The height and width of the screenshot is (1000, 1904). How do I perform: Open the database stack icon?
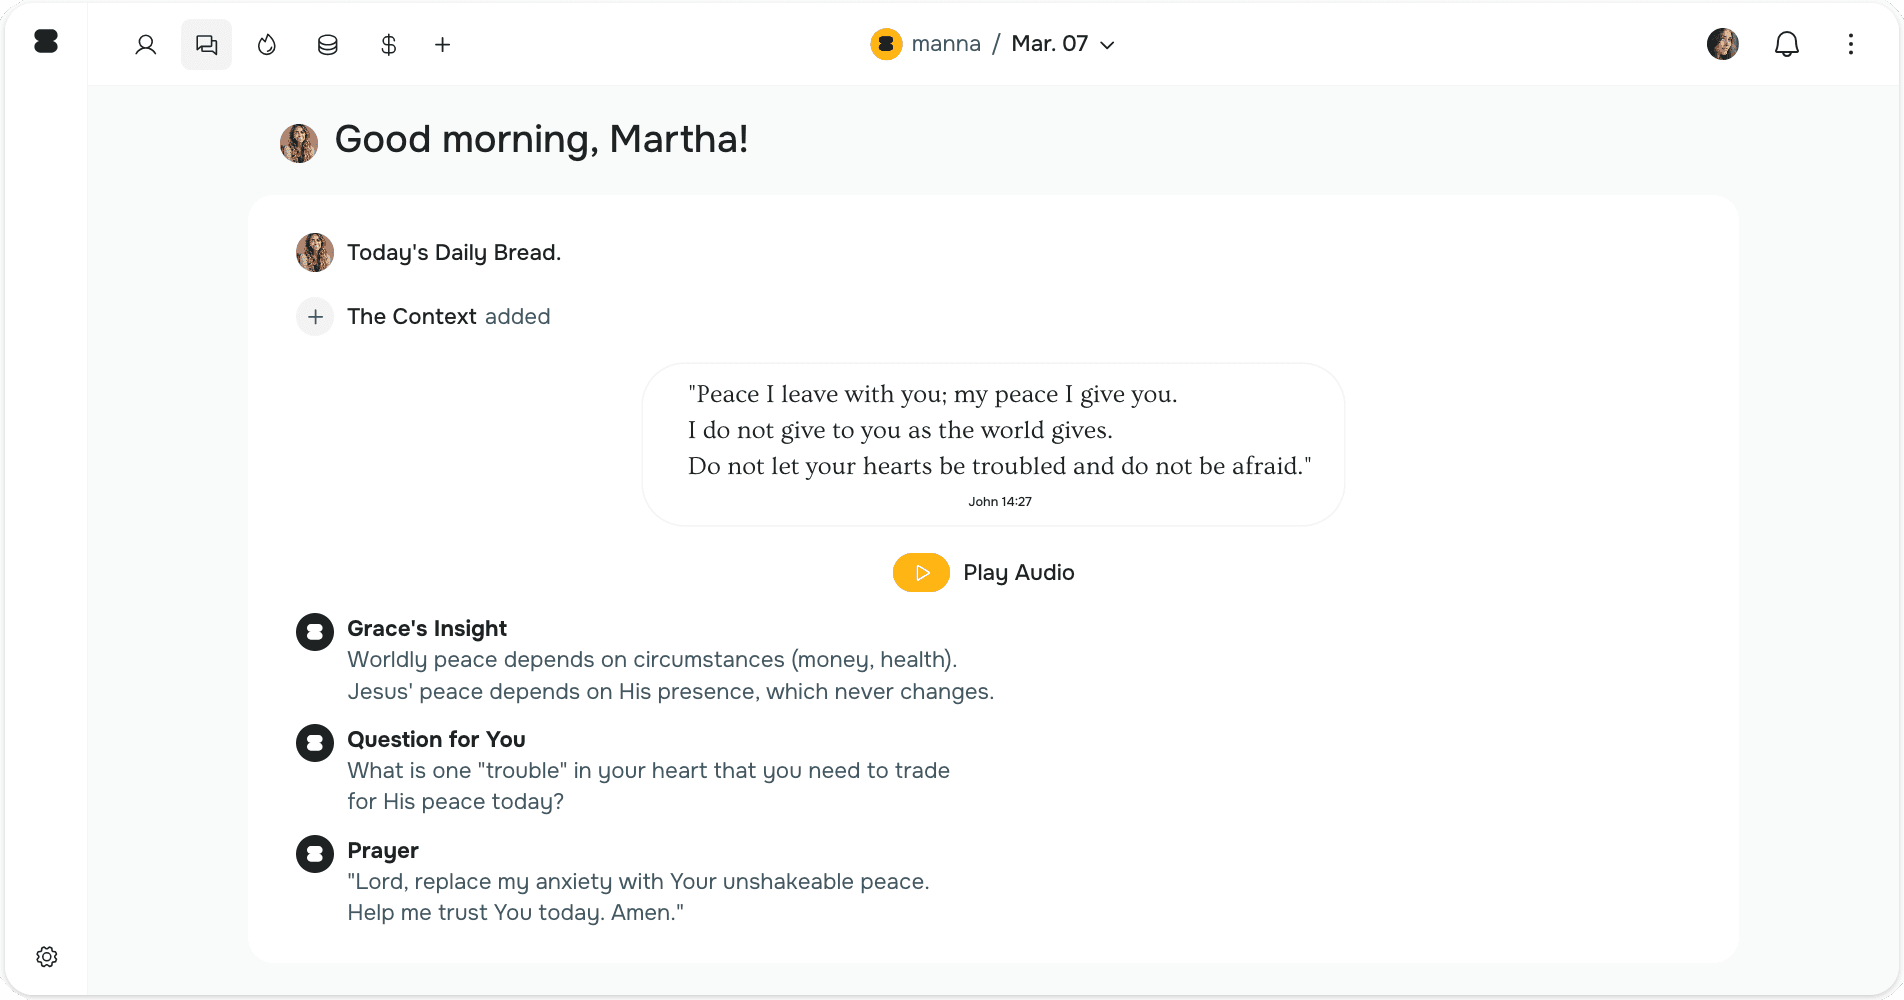tap(328, 45)
